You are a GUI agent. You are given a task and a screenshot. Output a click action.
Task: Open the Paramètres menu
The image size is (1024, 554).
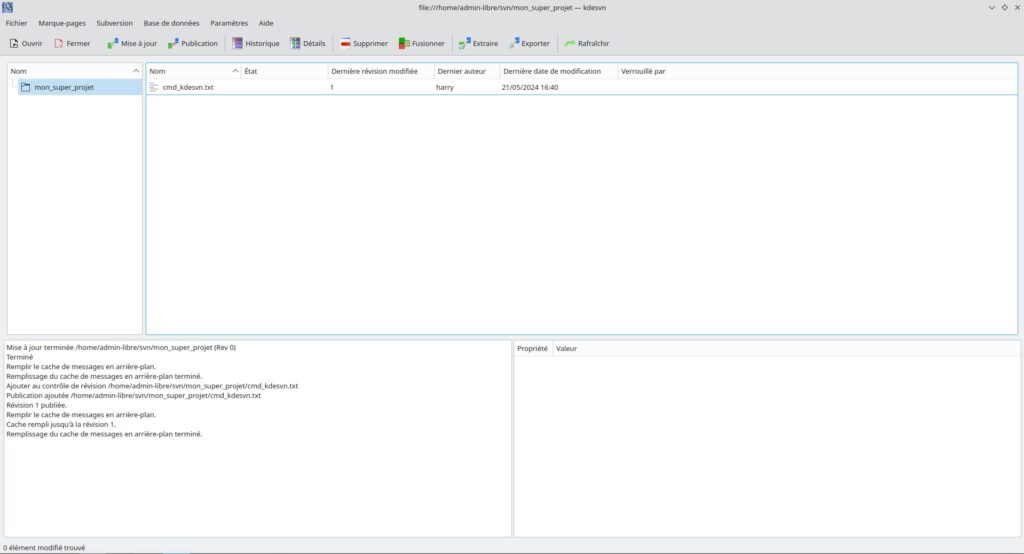(229, 23)
